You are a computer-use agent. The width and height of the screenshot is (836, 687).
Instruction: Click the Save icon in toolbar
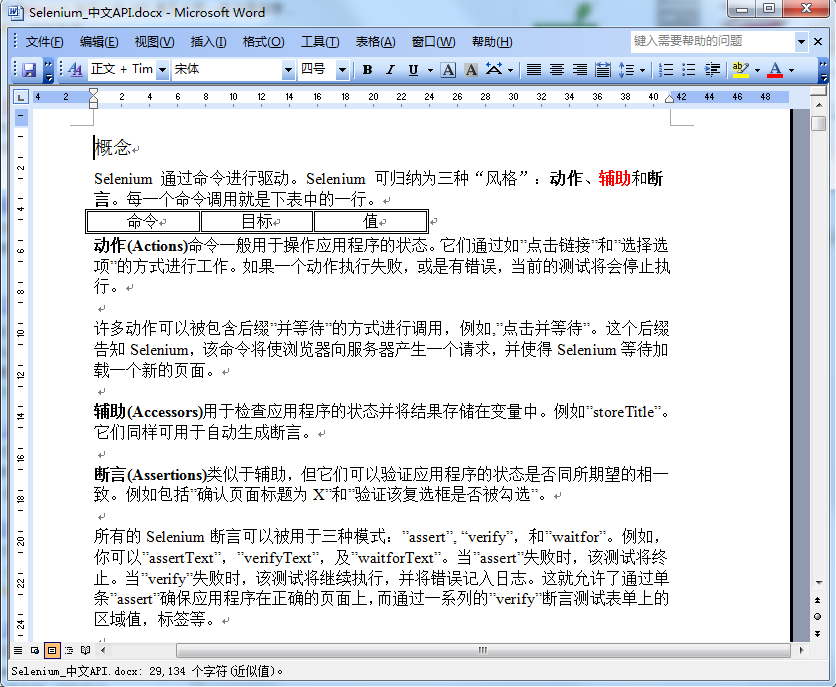coord(29,70)
